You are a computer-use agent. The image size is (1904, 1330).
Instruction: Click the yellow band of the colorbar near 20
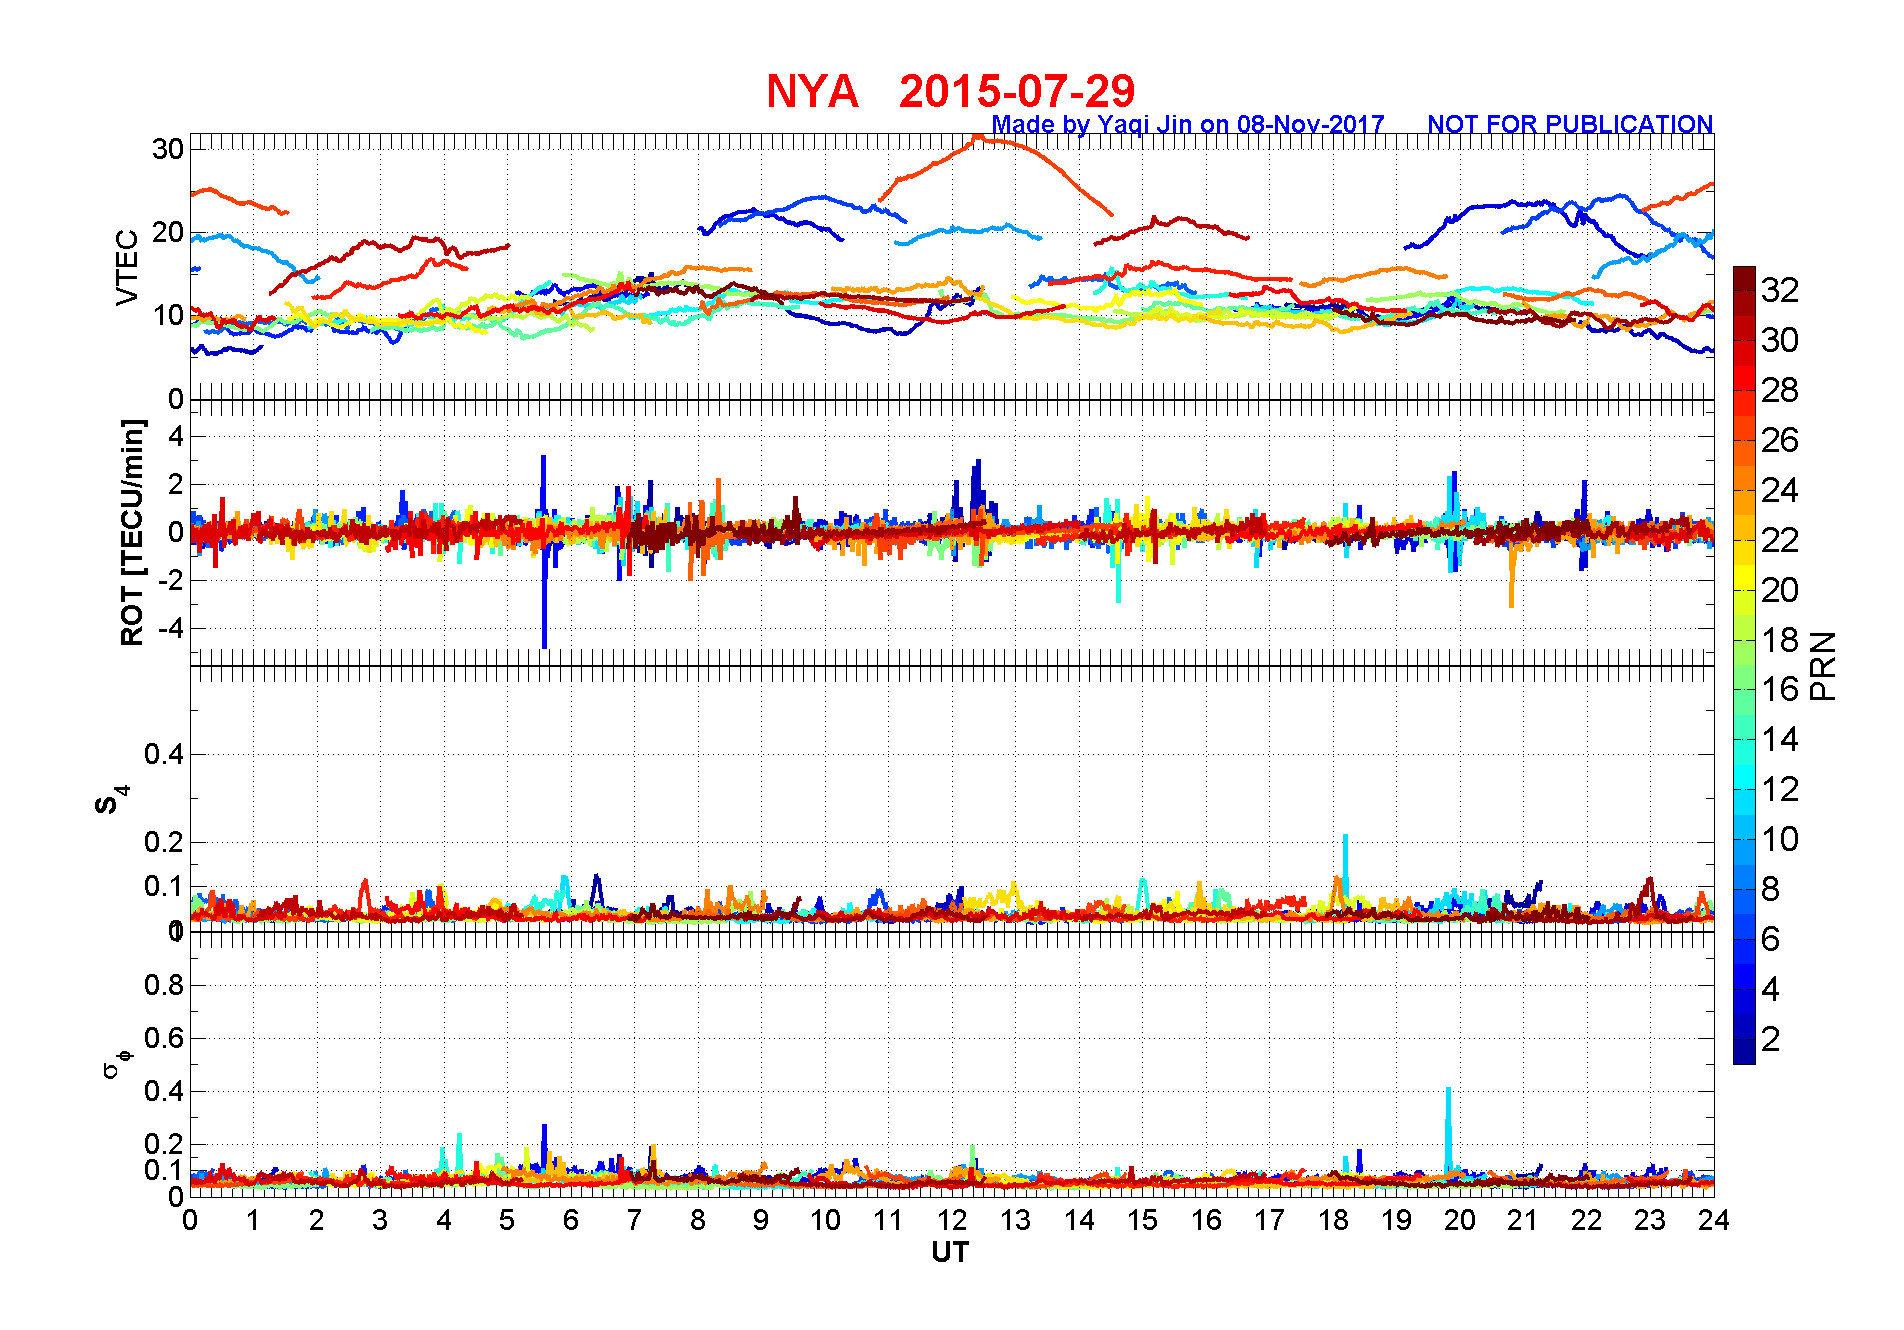(x=1744, y=578)
